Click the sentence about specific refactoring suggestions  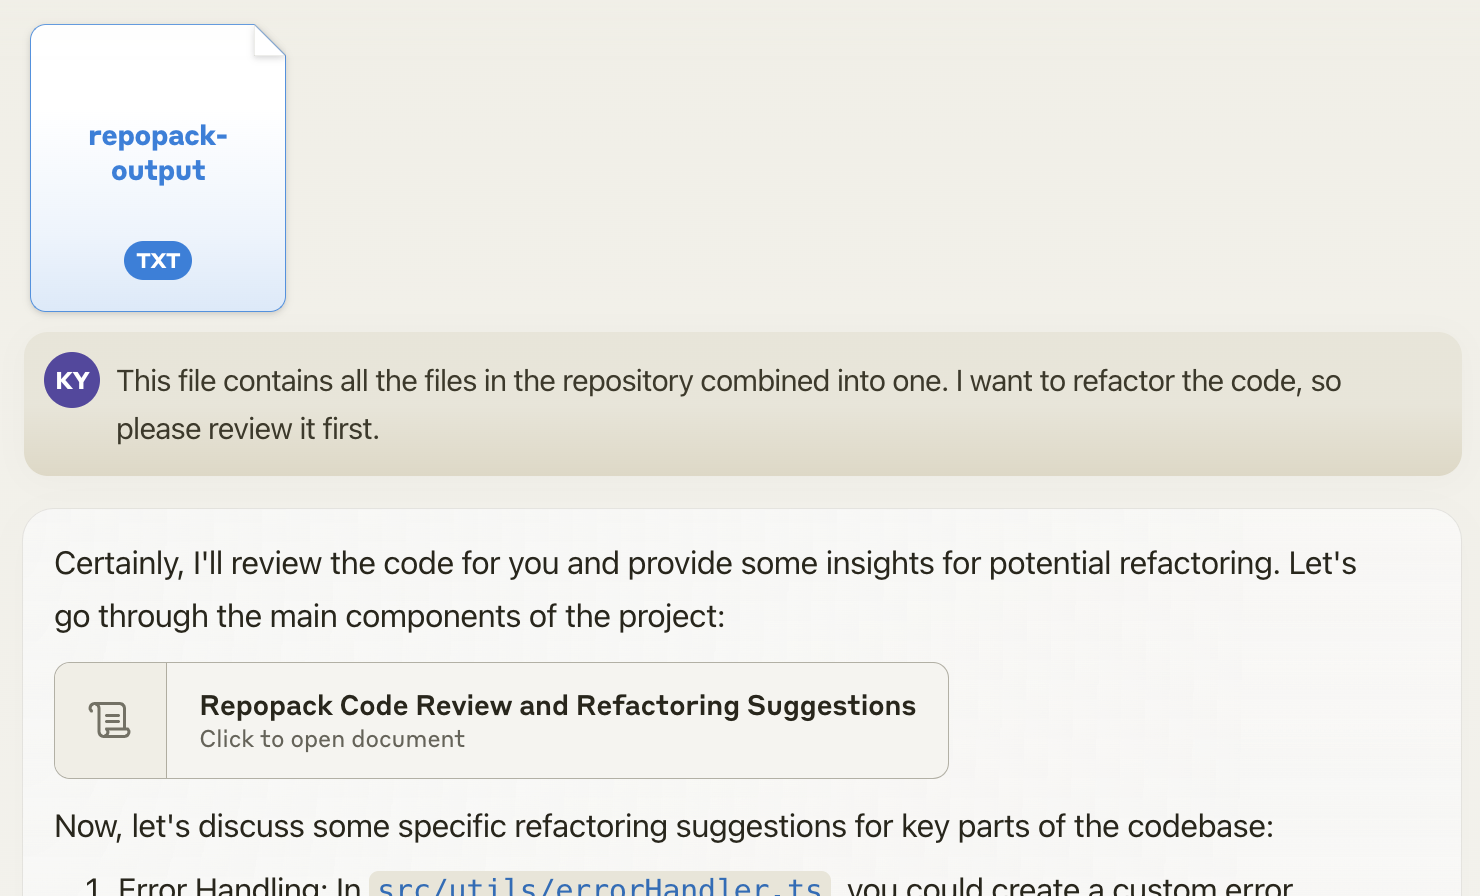663,826
